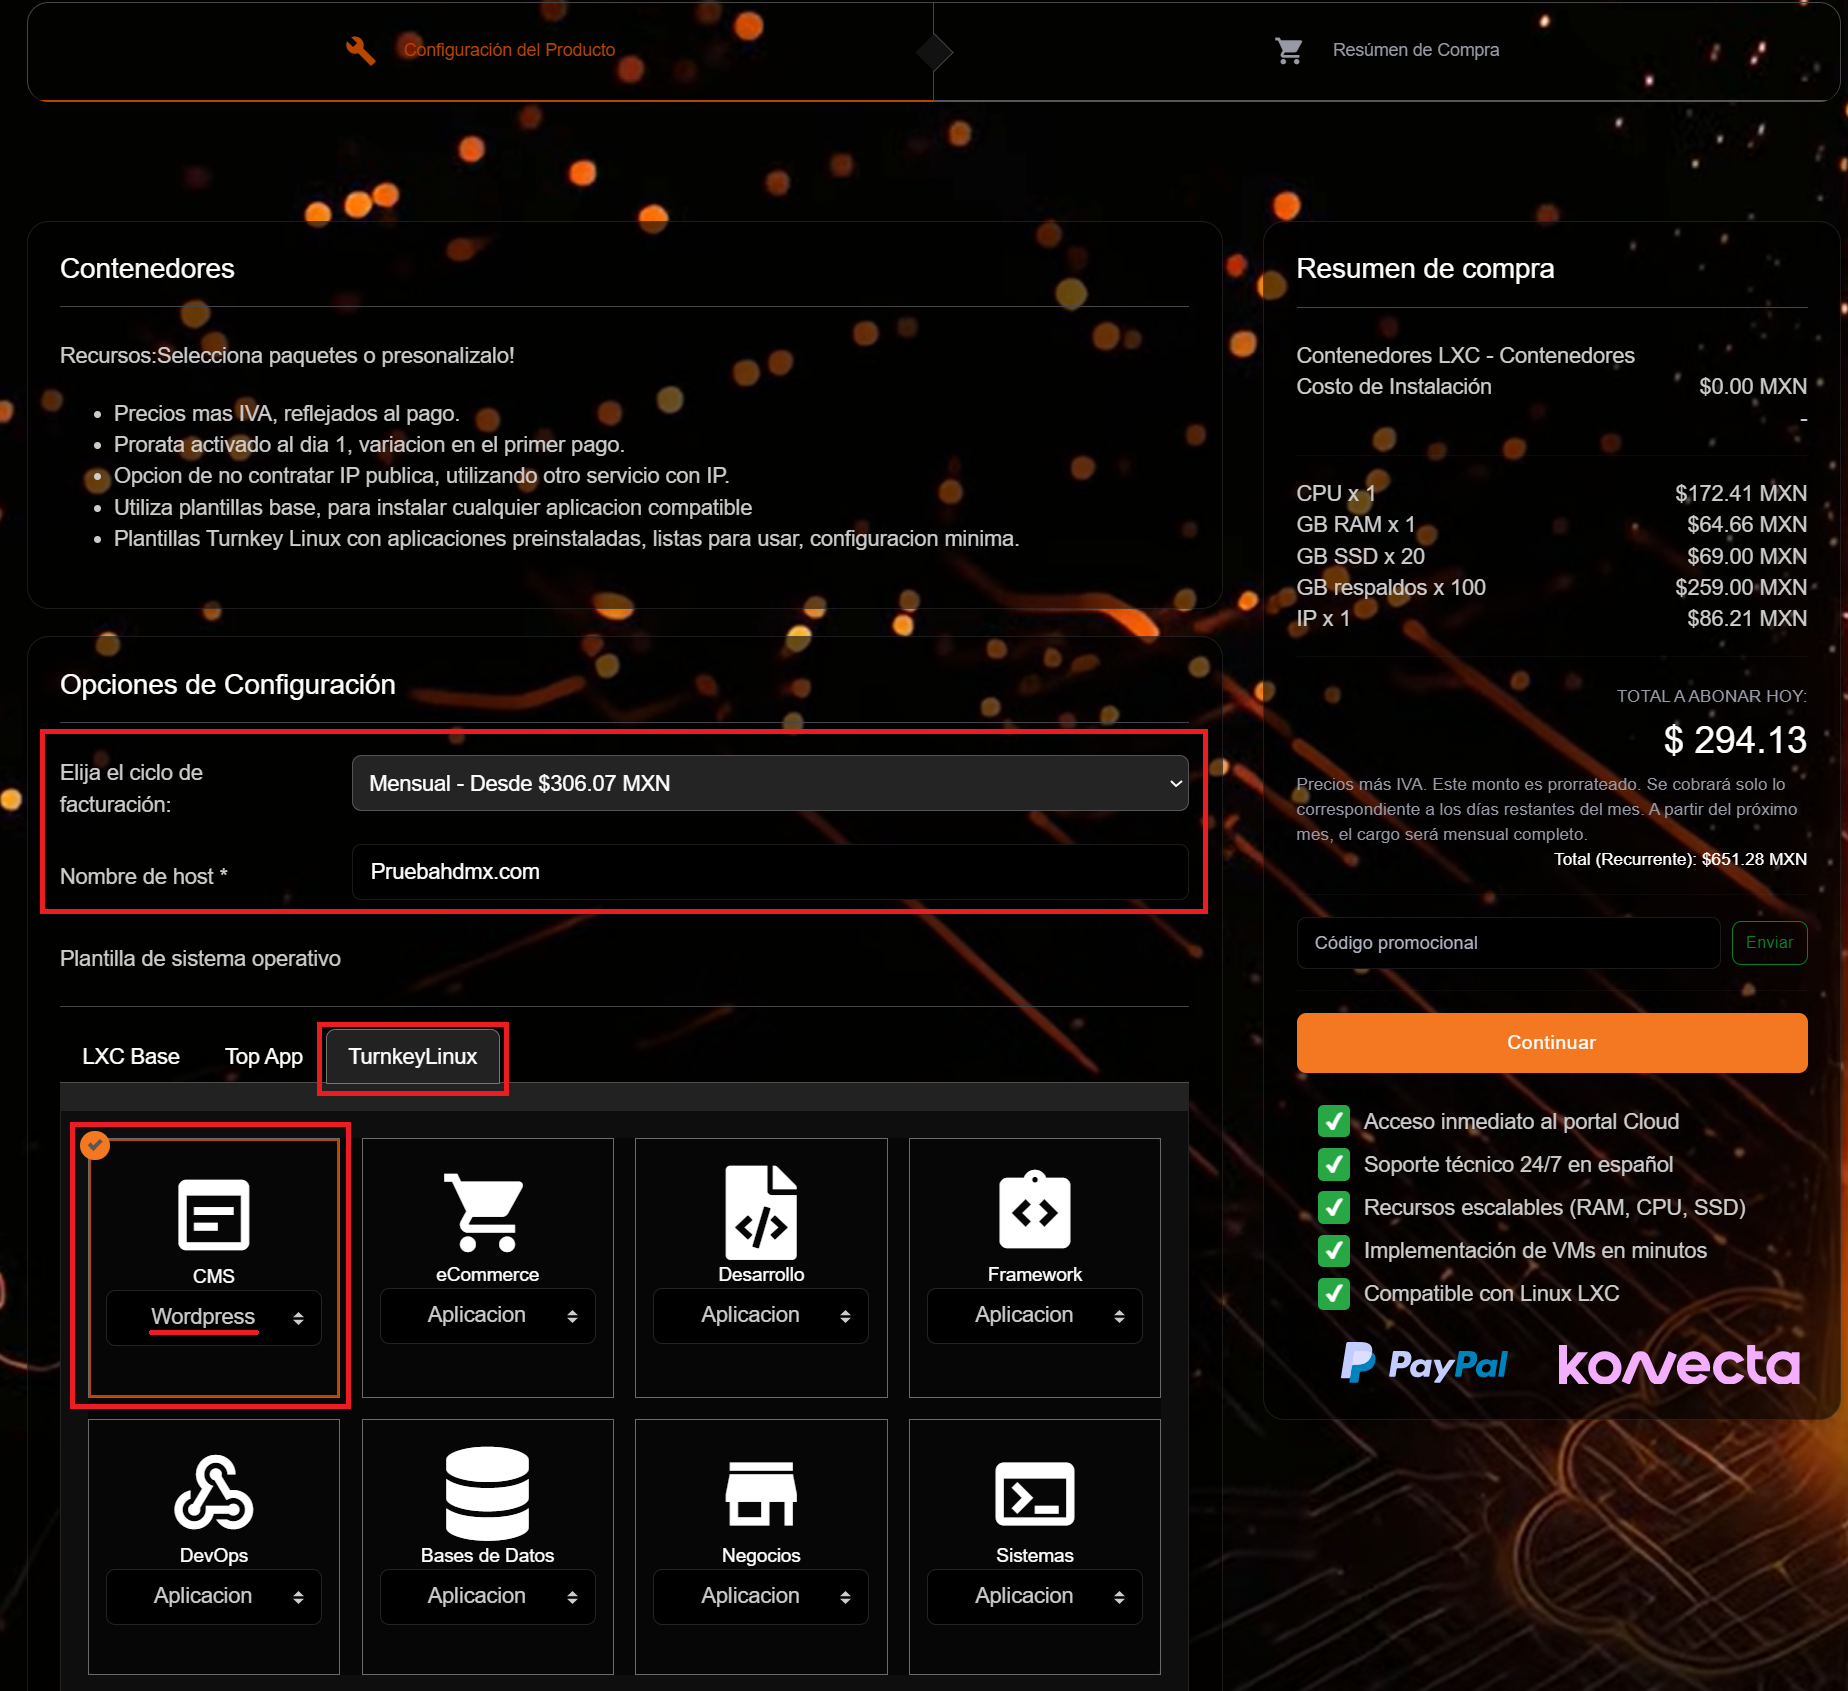Select the eCommerce shopping cart icon

pos(486,1212)
